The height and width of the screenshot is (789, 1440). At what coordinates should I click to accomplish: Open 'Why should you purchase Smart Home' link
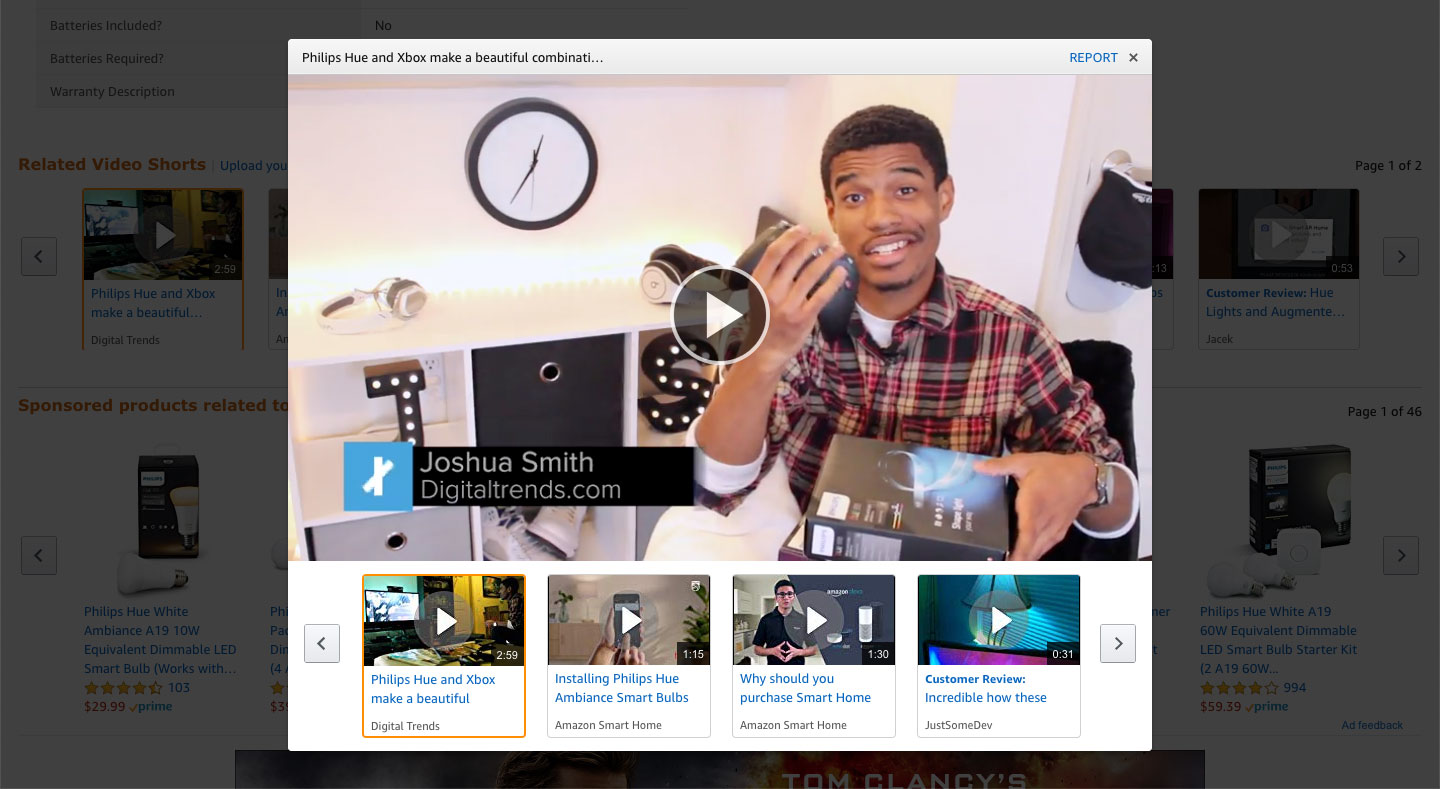click(x=805, y=688)
